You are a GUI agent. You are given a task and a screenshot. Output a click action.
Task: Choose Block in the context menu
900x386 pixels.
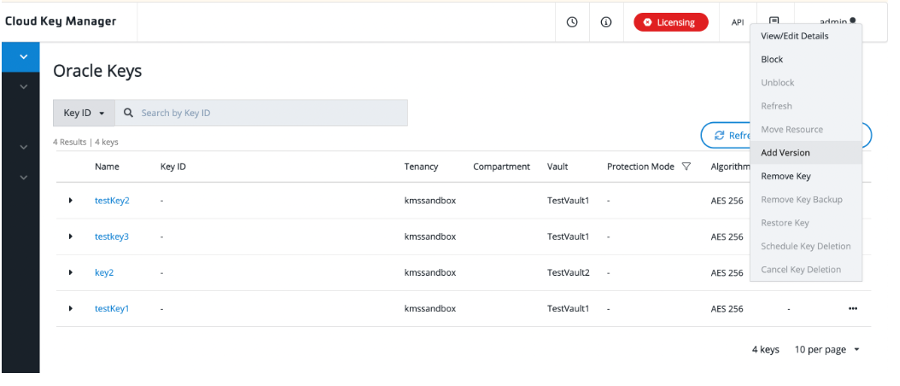tap(805, 59)
